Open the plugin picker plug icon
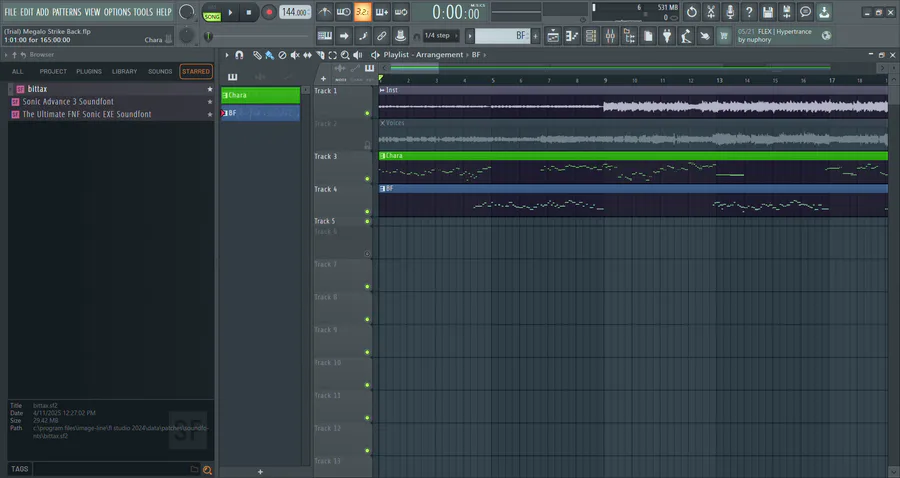 coord(667,36)
